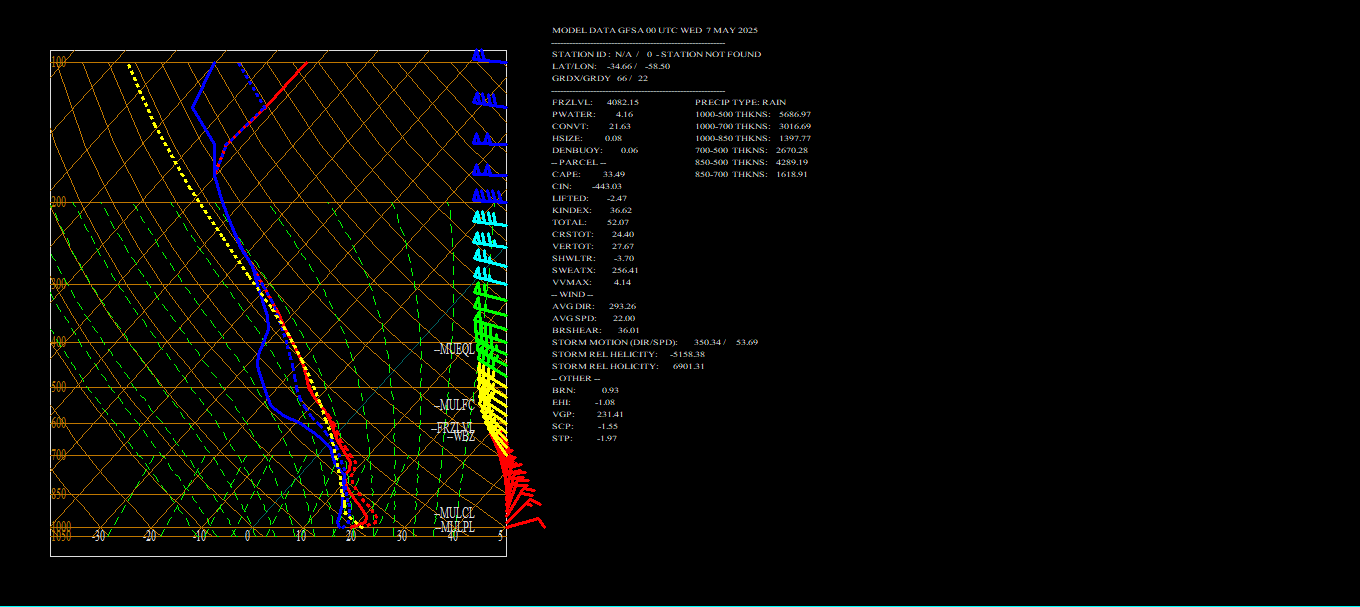Click the DENBUOY value 0.06

[629, 150]
